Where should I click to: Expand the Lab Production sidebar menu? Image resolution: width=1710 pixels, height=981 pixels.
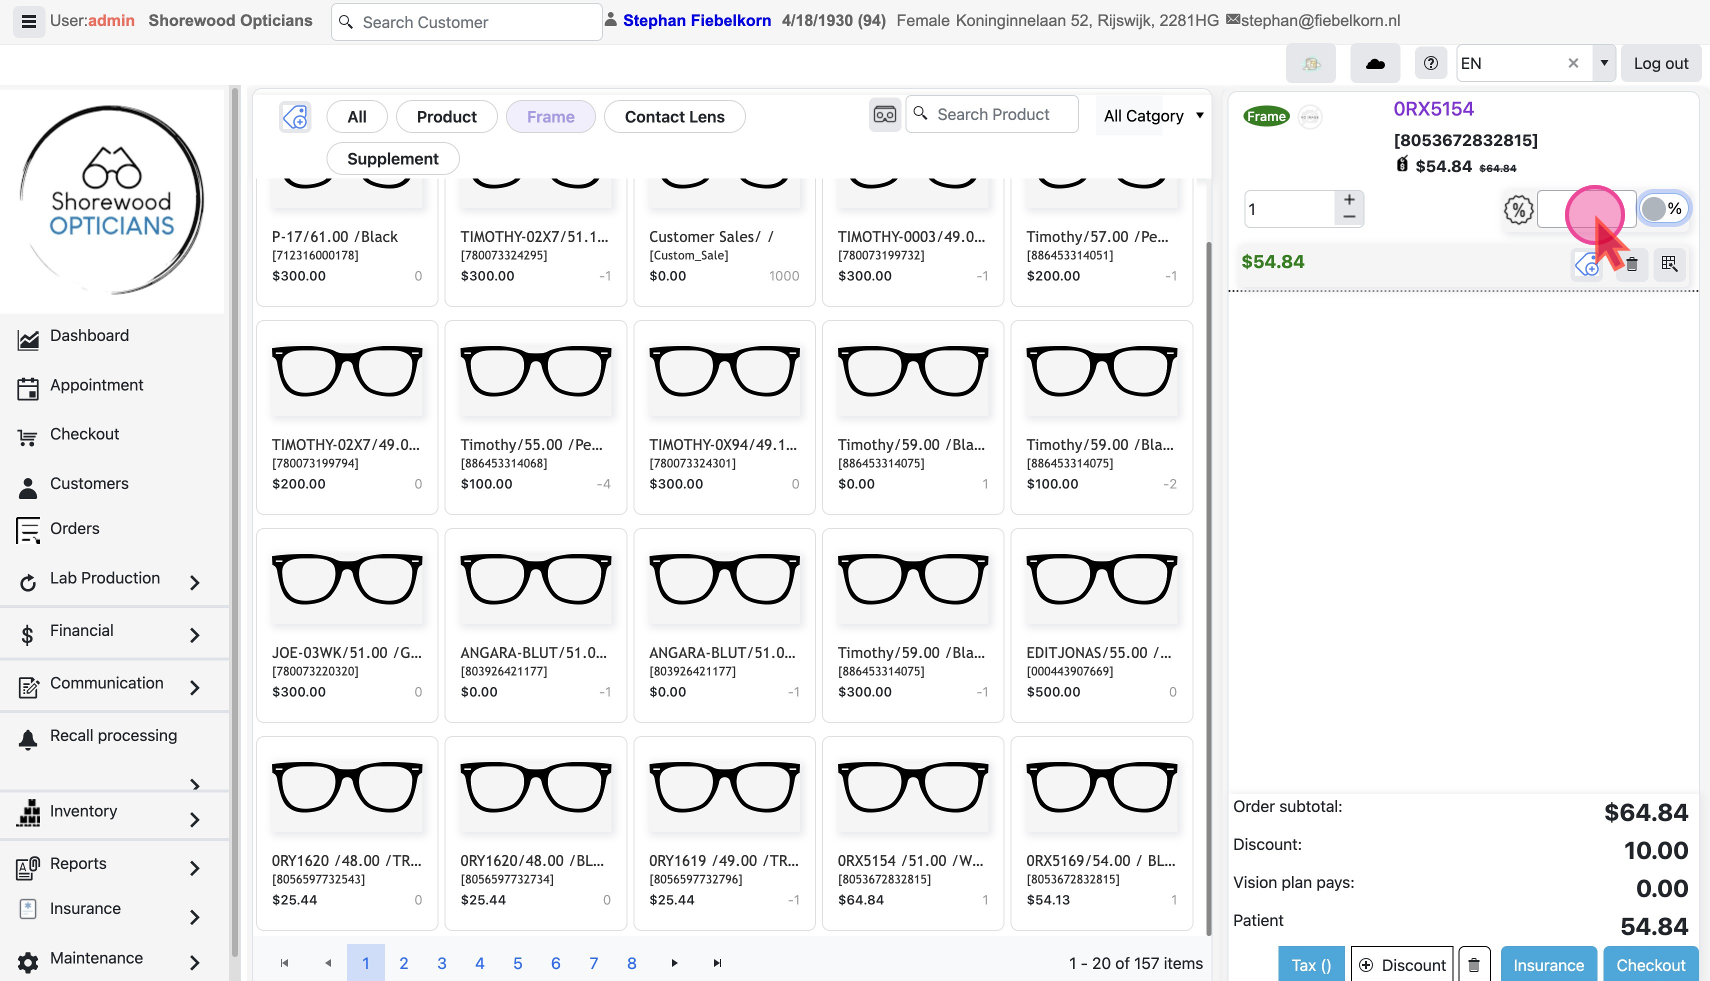(194, 582)
